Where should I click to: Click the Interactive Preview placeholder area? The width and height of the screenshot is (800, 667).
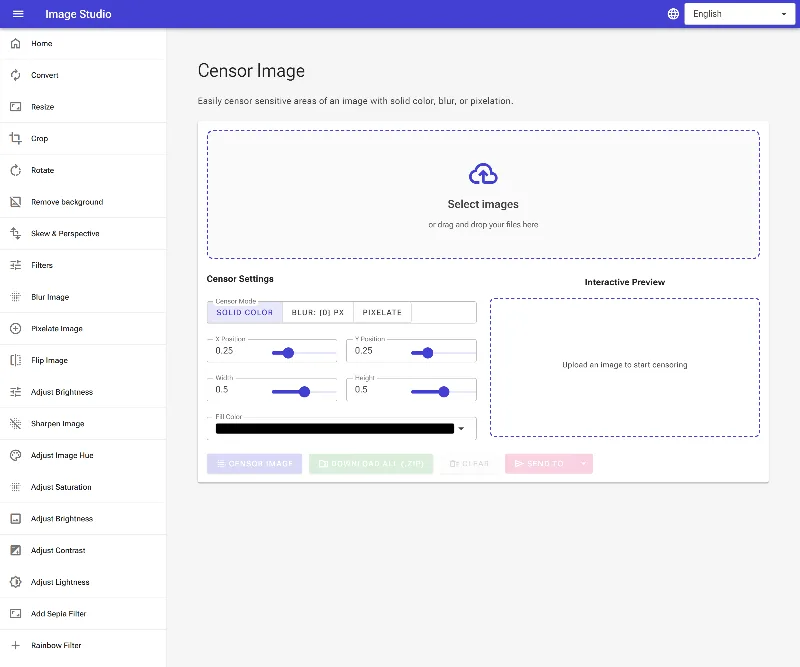pos(624,367)
